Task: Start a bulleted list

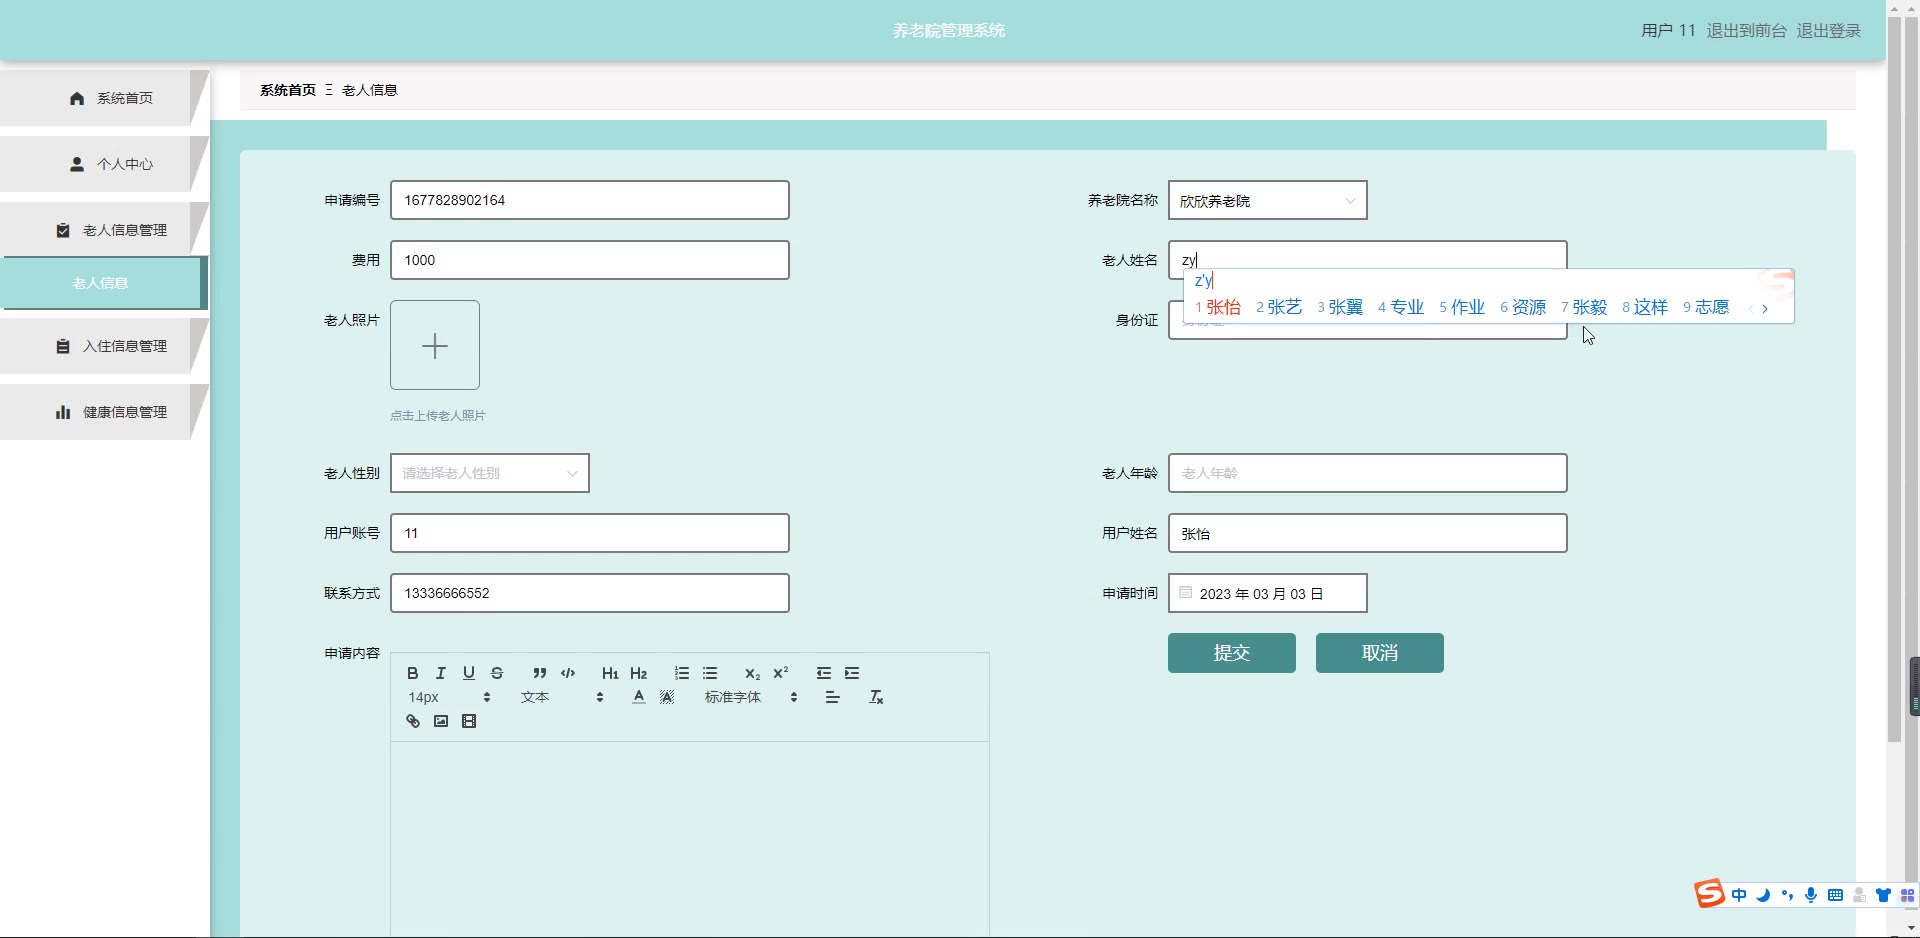Action: (x=710, y=673)
